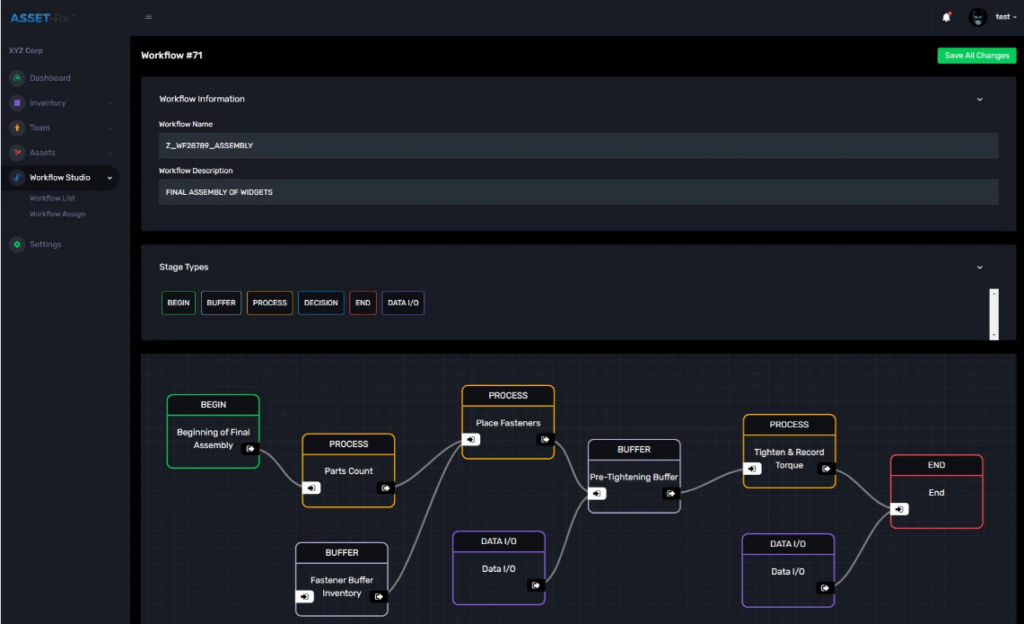Click the hamburger menu icon in top bar
Image resolution: width=1024 pixels, height=624 pixels.
pyautogui.click(x=149, y=17)
